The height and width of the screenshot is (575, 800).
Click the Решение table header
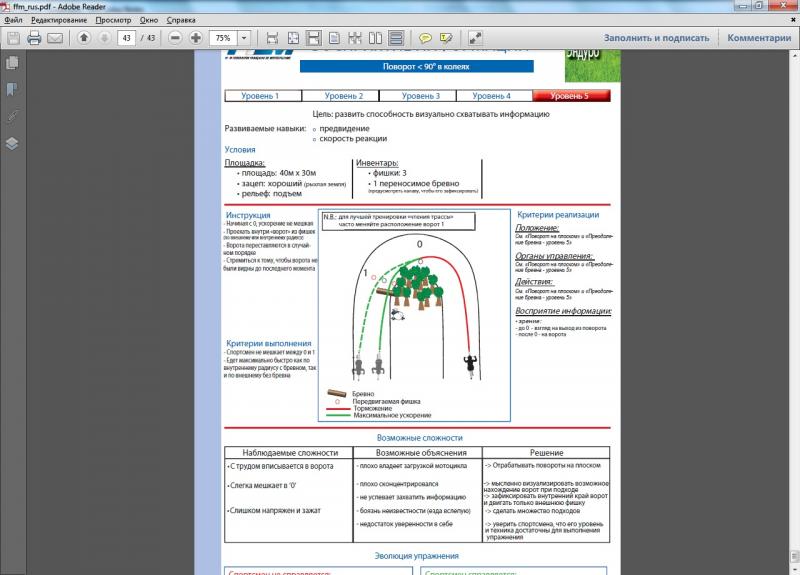pos(546,453)
